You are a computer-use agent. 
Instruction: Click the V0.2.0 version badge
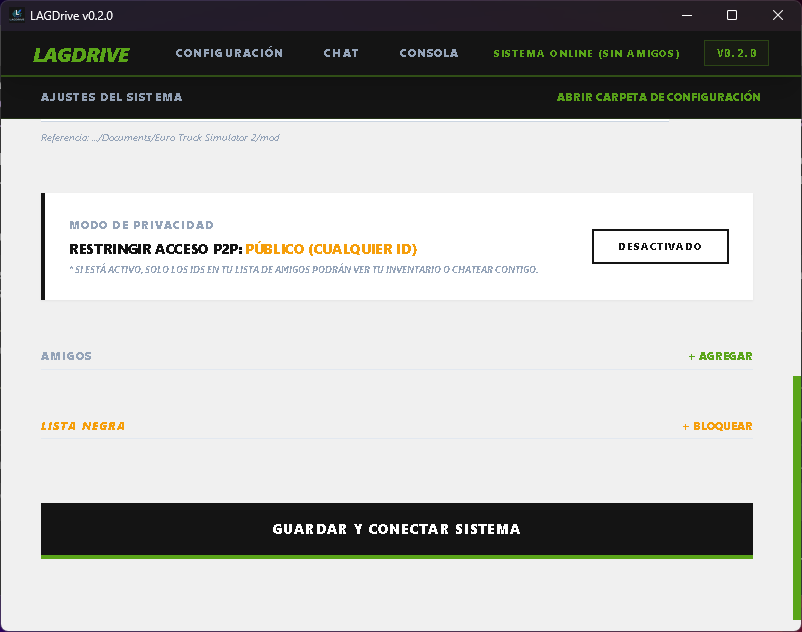tap(736, 53)
